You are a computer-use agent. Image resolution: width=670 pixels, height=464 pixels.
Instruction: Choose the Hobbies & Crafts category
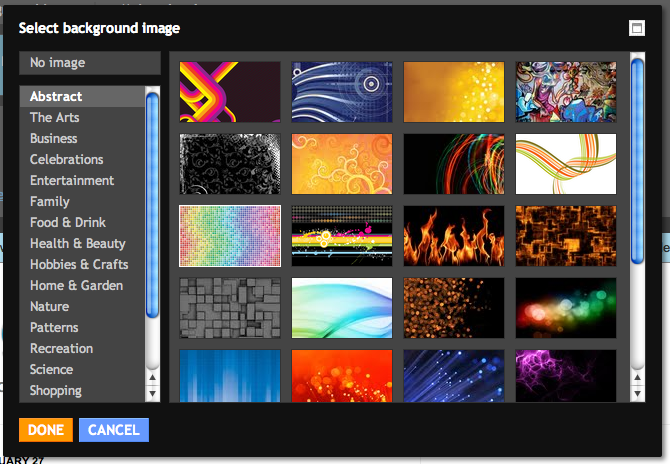point(79,264)
